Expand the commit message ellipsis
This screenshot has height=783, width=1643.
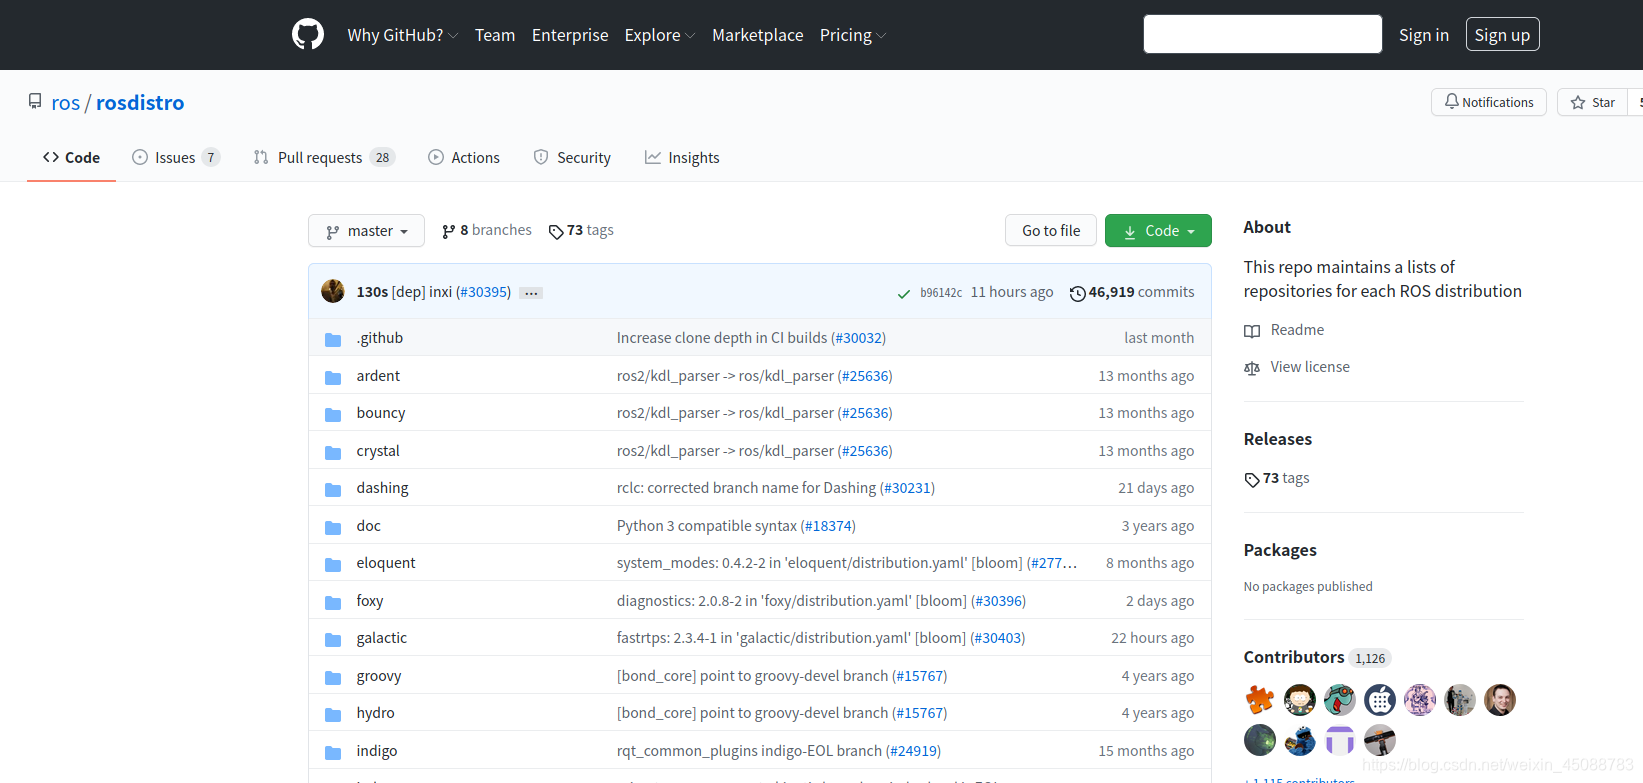(531, 293)
